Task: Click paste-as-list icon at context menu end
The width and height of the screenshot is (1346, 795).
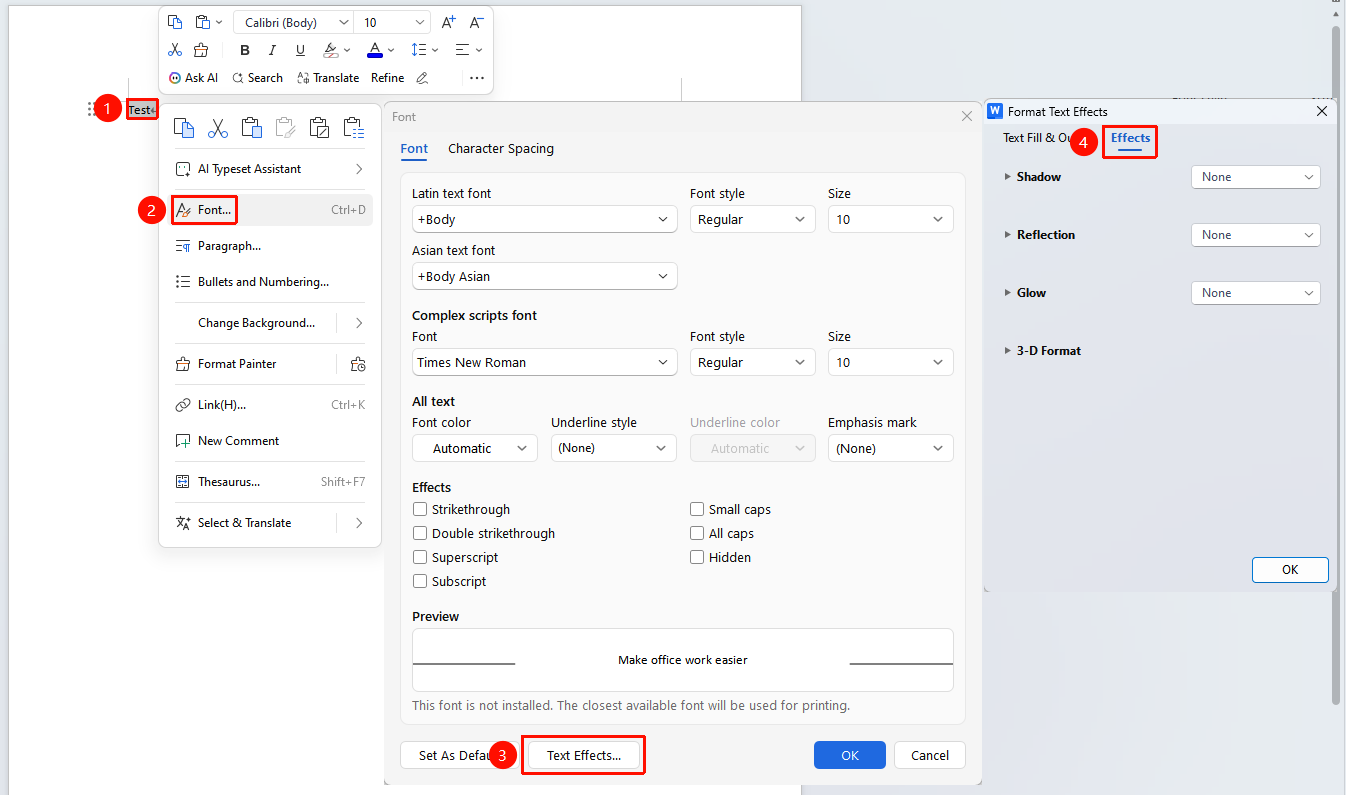Action: coord(354,127)
